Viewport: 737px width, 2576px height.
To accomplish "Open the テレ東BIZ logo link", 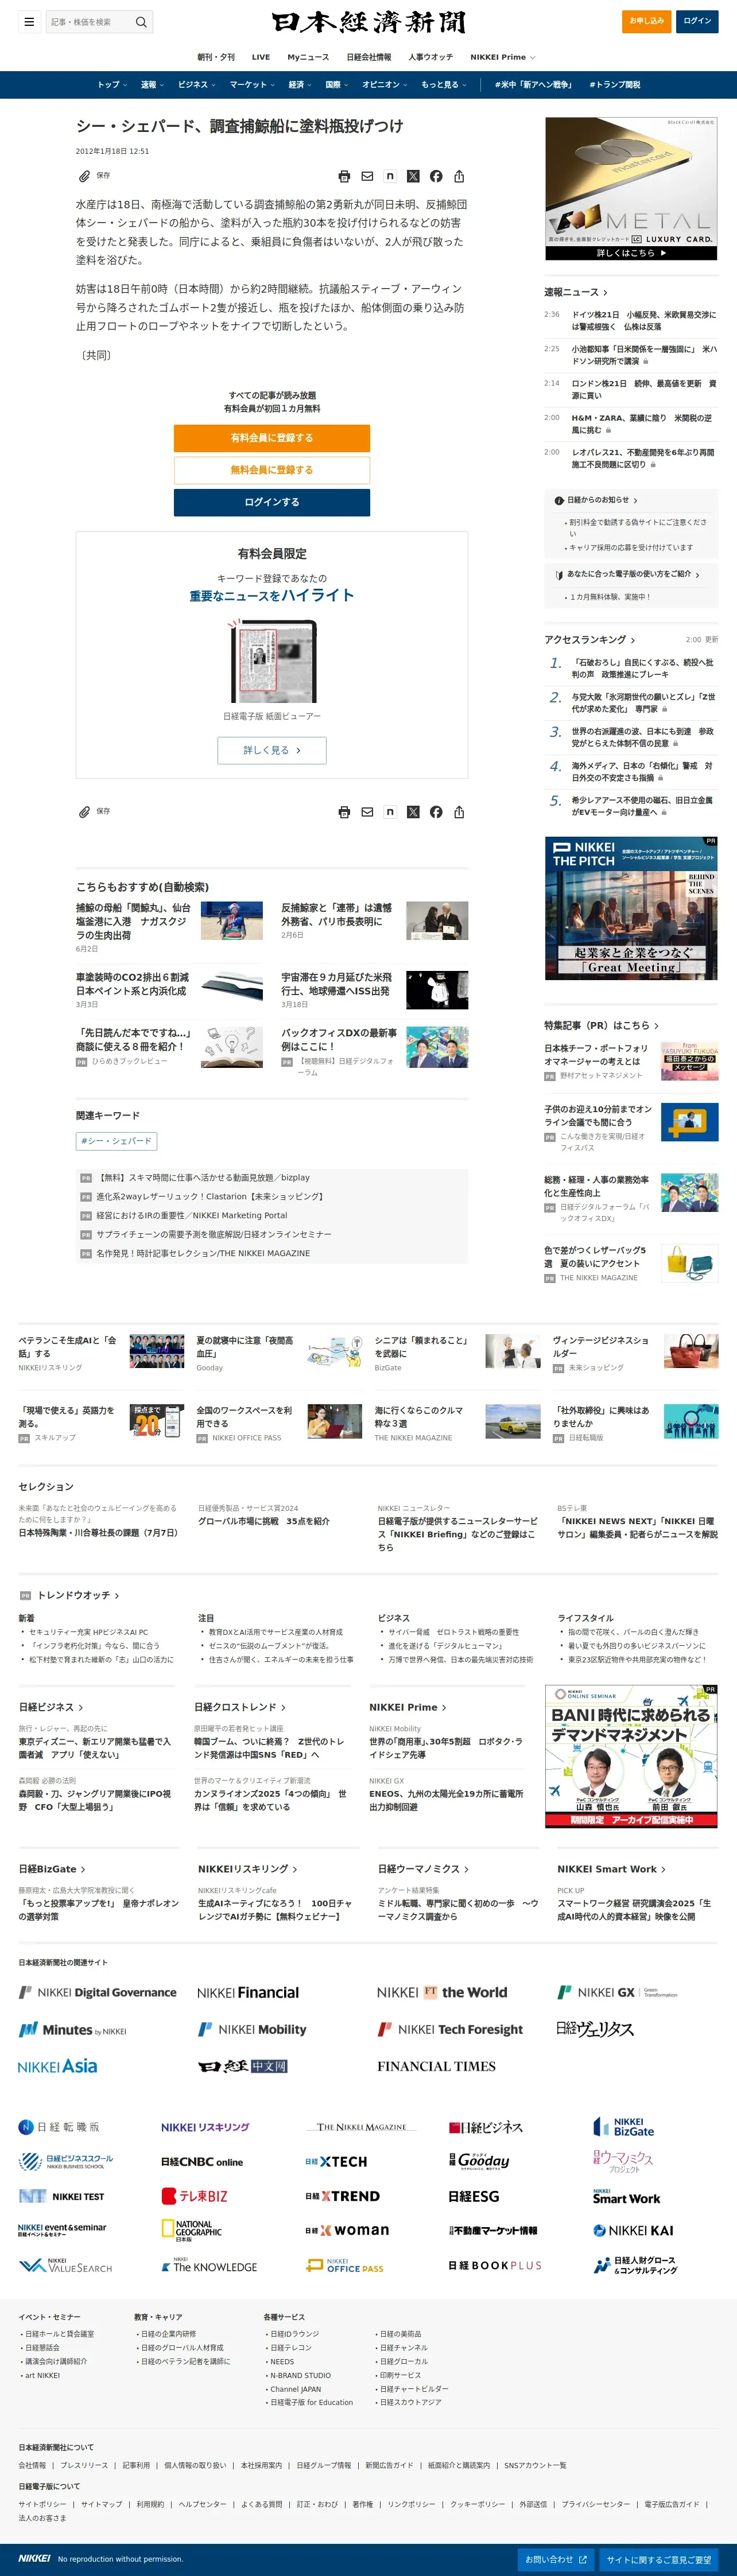I will click(195, 2196).
